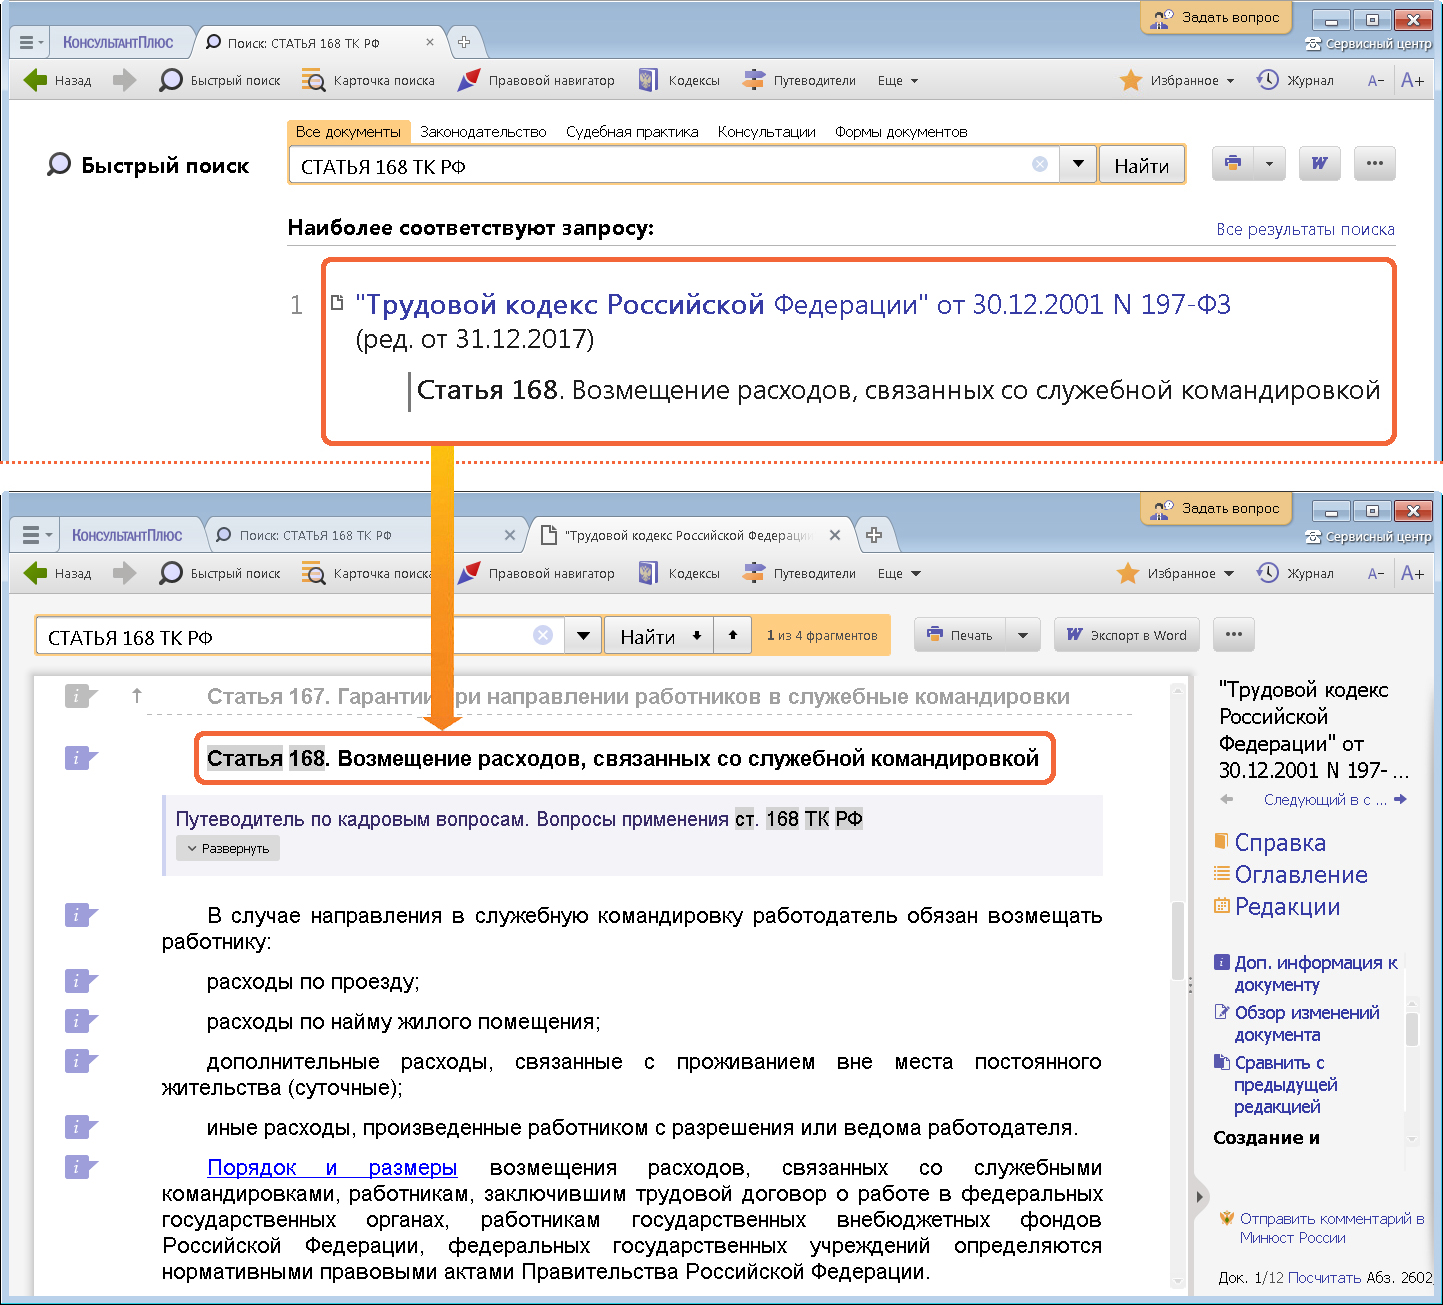Open the three-dots menu in bottom window
The image size is (1443, 1305).
(x=1234, y=634)
